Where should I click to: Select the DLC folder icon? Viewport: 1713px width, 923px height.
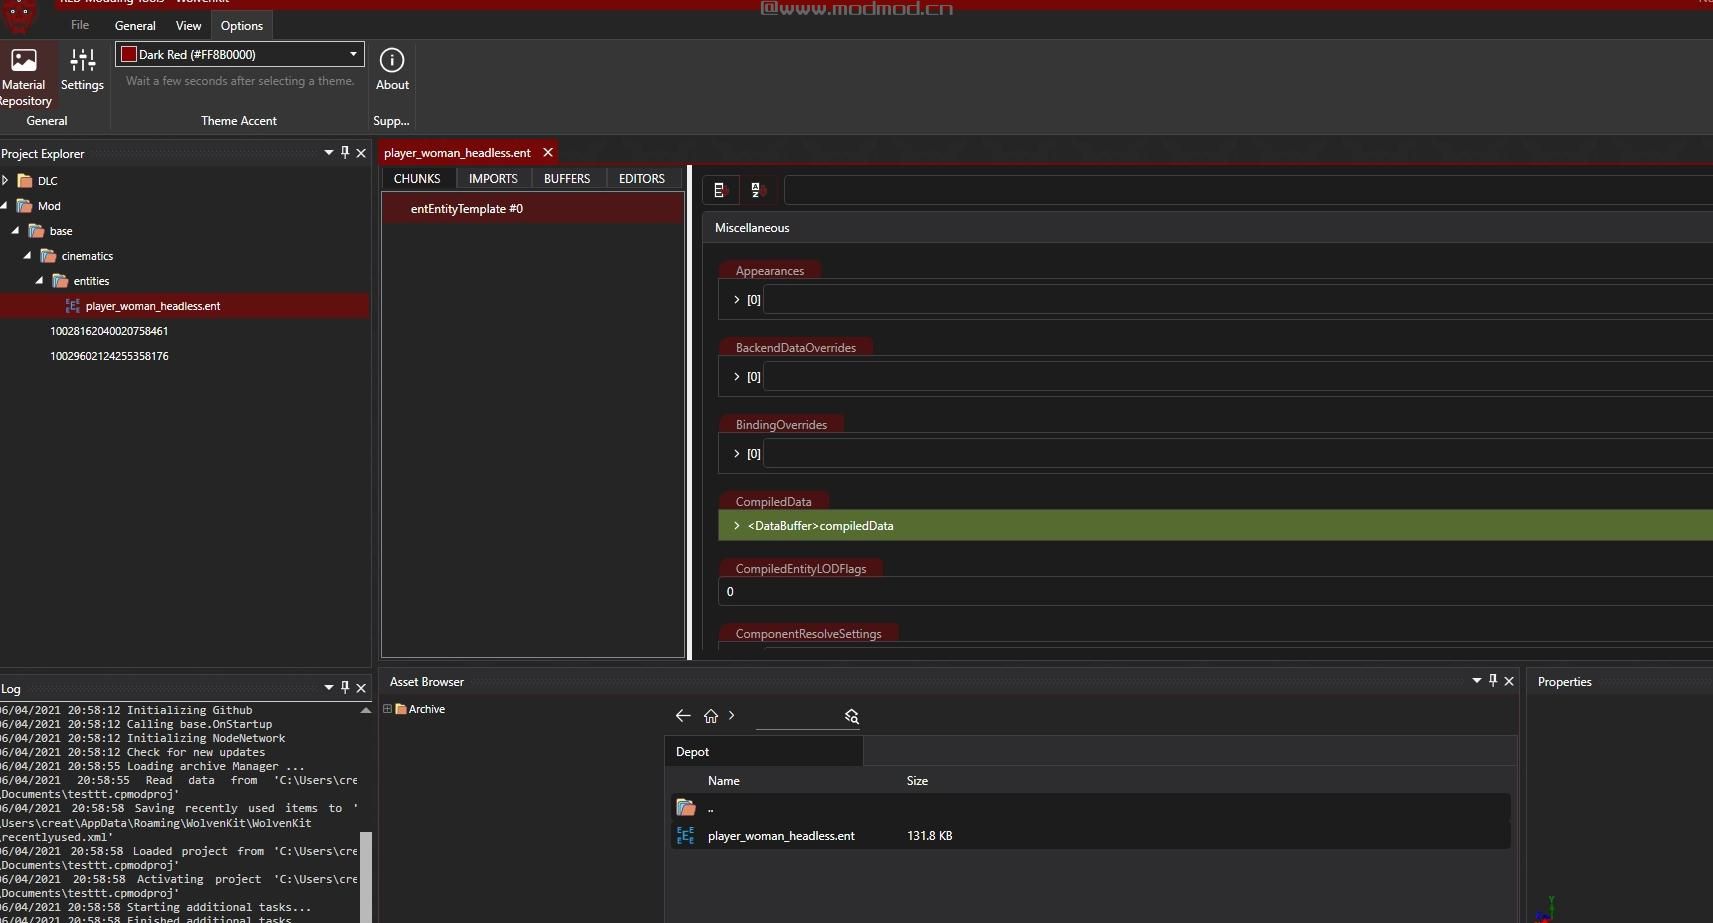click(x=25, y=181)
